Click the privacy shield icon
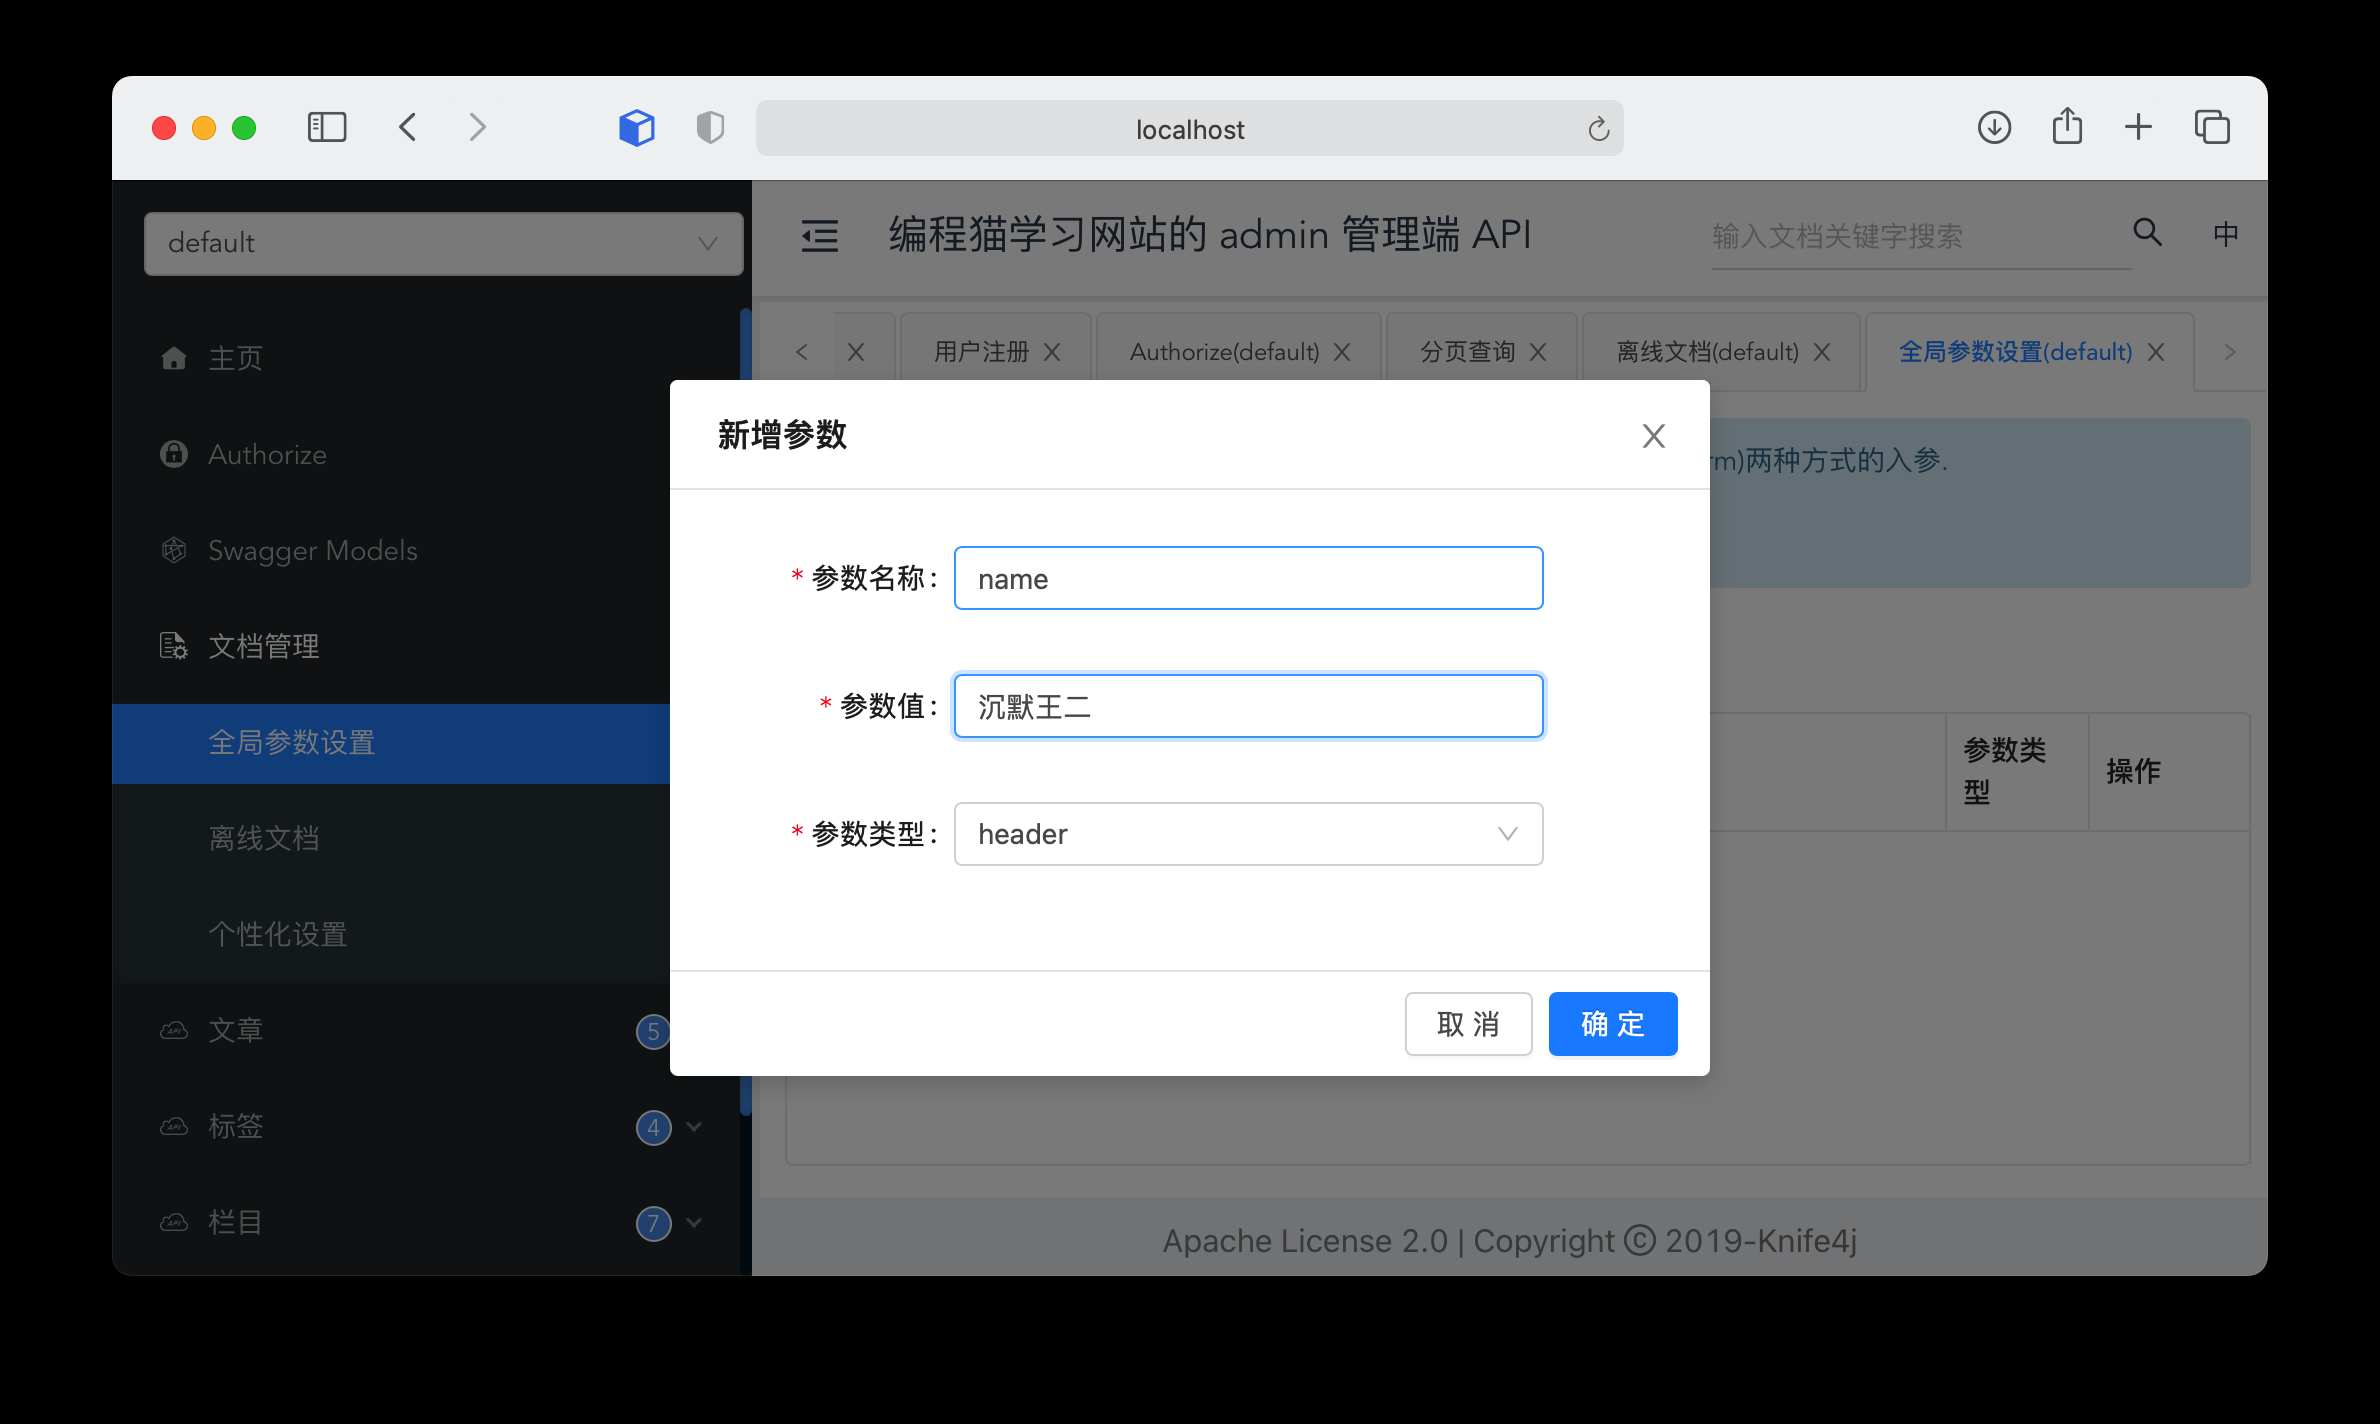The width and height of the screenshot is (2380, 1424). (x=710, y=128)
